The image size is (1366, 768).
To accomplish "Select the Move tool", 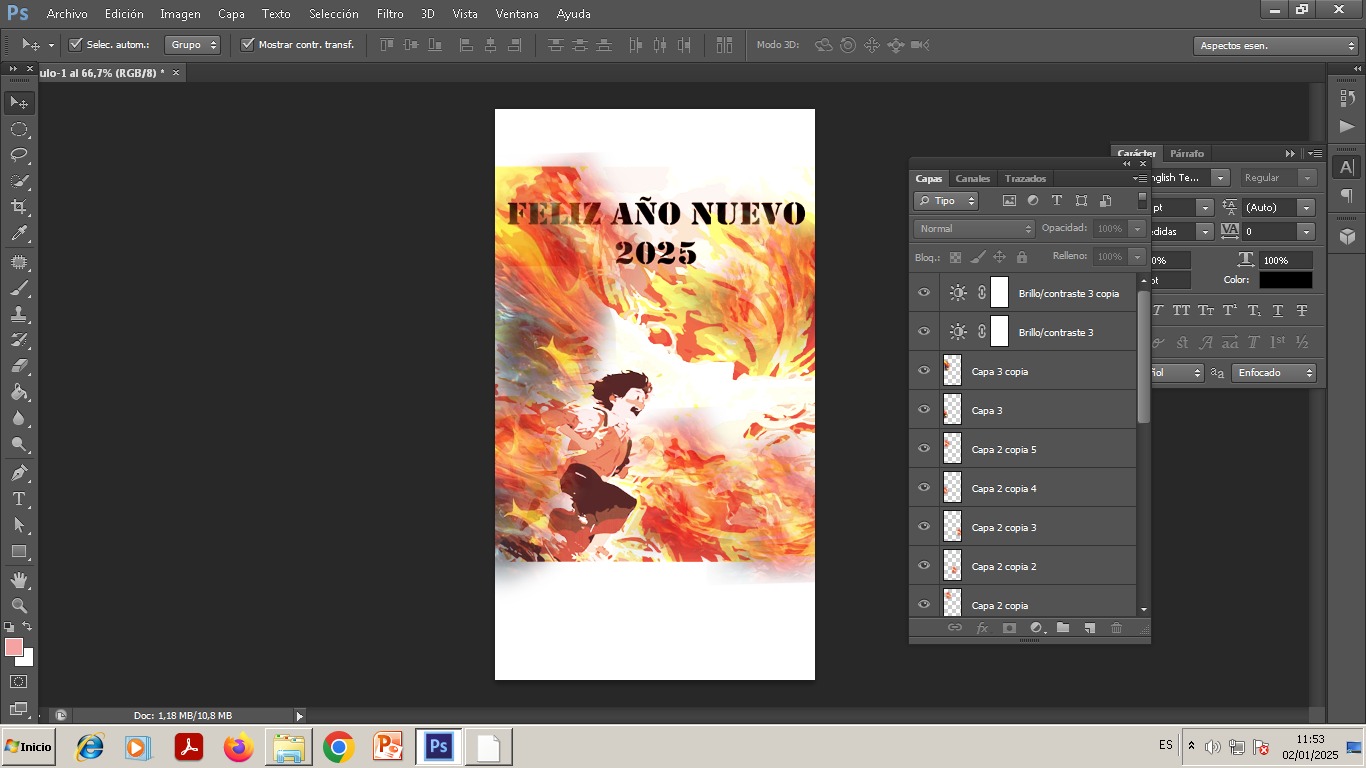I will coord(19,103).
